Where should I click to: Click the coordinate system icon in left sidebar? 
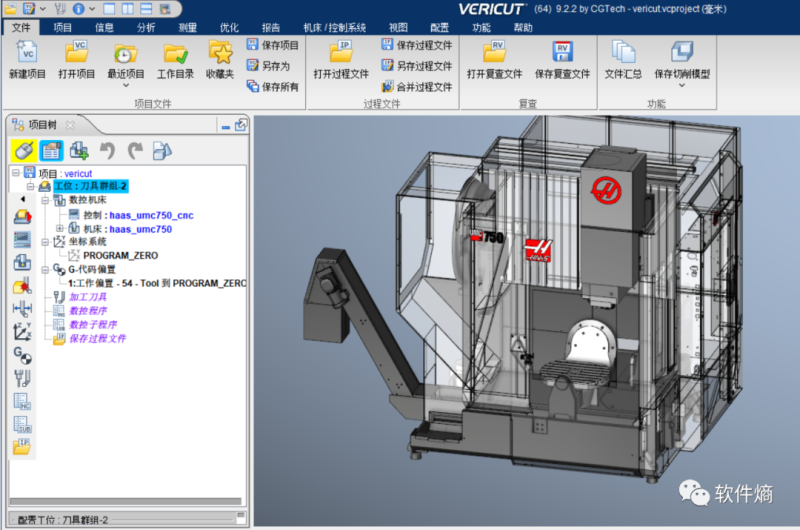point(22,331)
